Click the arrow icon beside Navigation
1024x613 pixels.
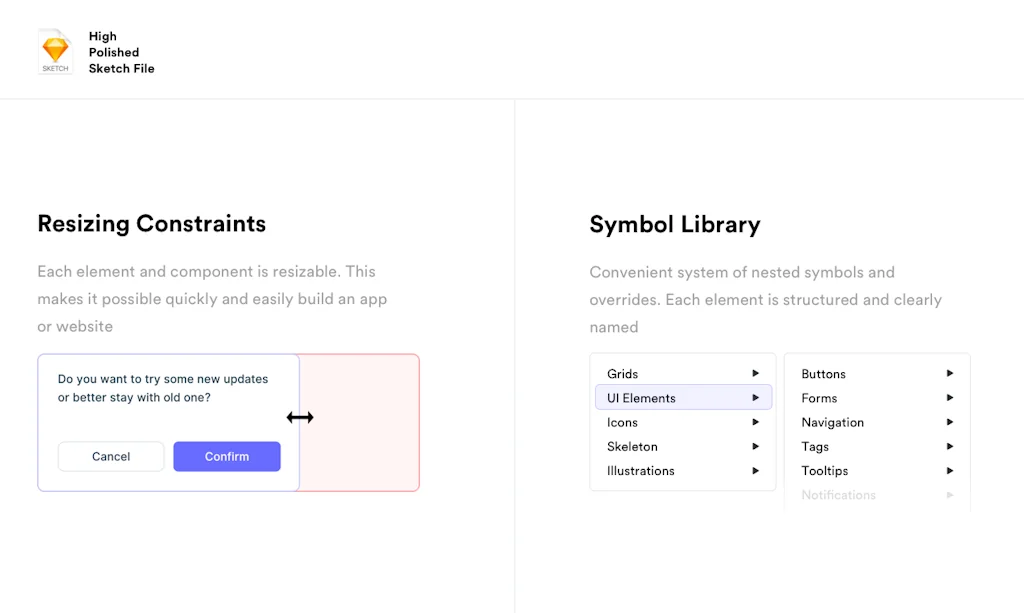949,422
